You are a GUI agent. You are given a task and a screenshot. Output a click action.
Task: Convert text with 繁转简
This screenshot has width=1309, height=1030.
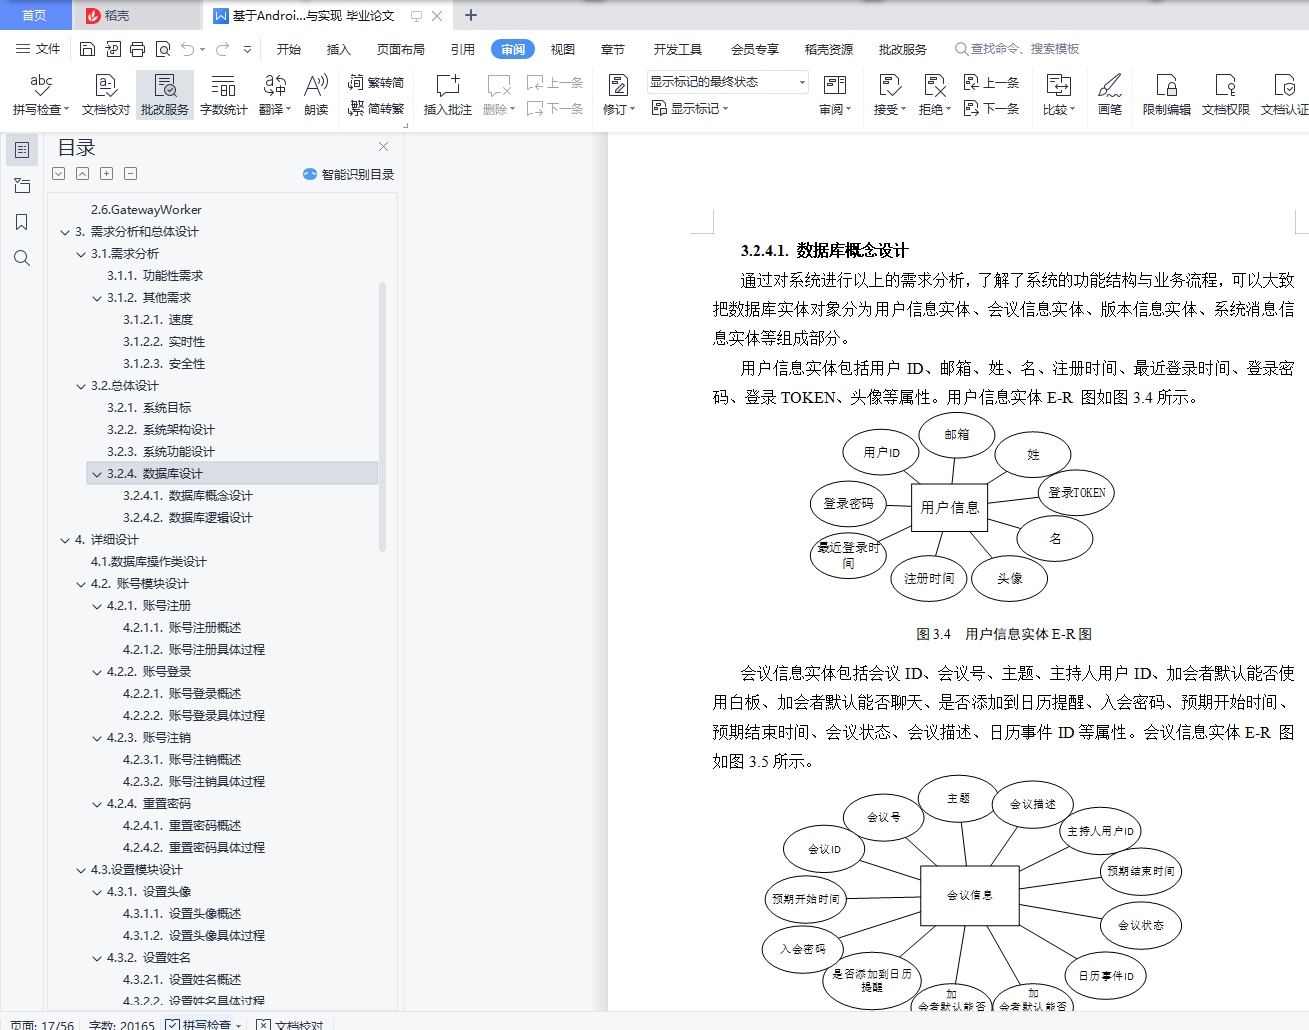(x=376, y=82)
